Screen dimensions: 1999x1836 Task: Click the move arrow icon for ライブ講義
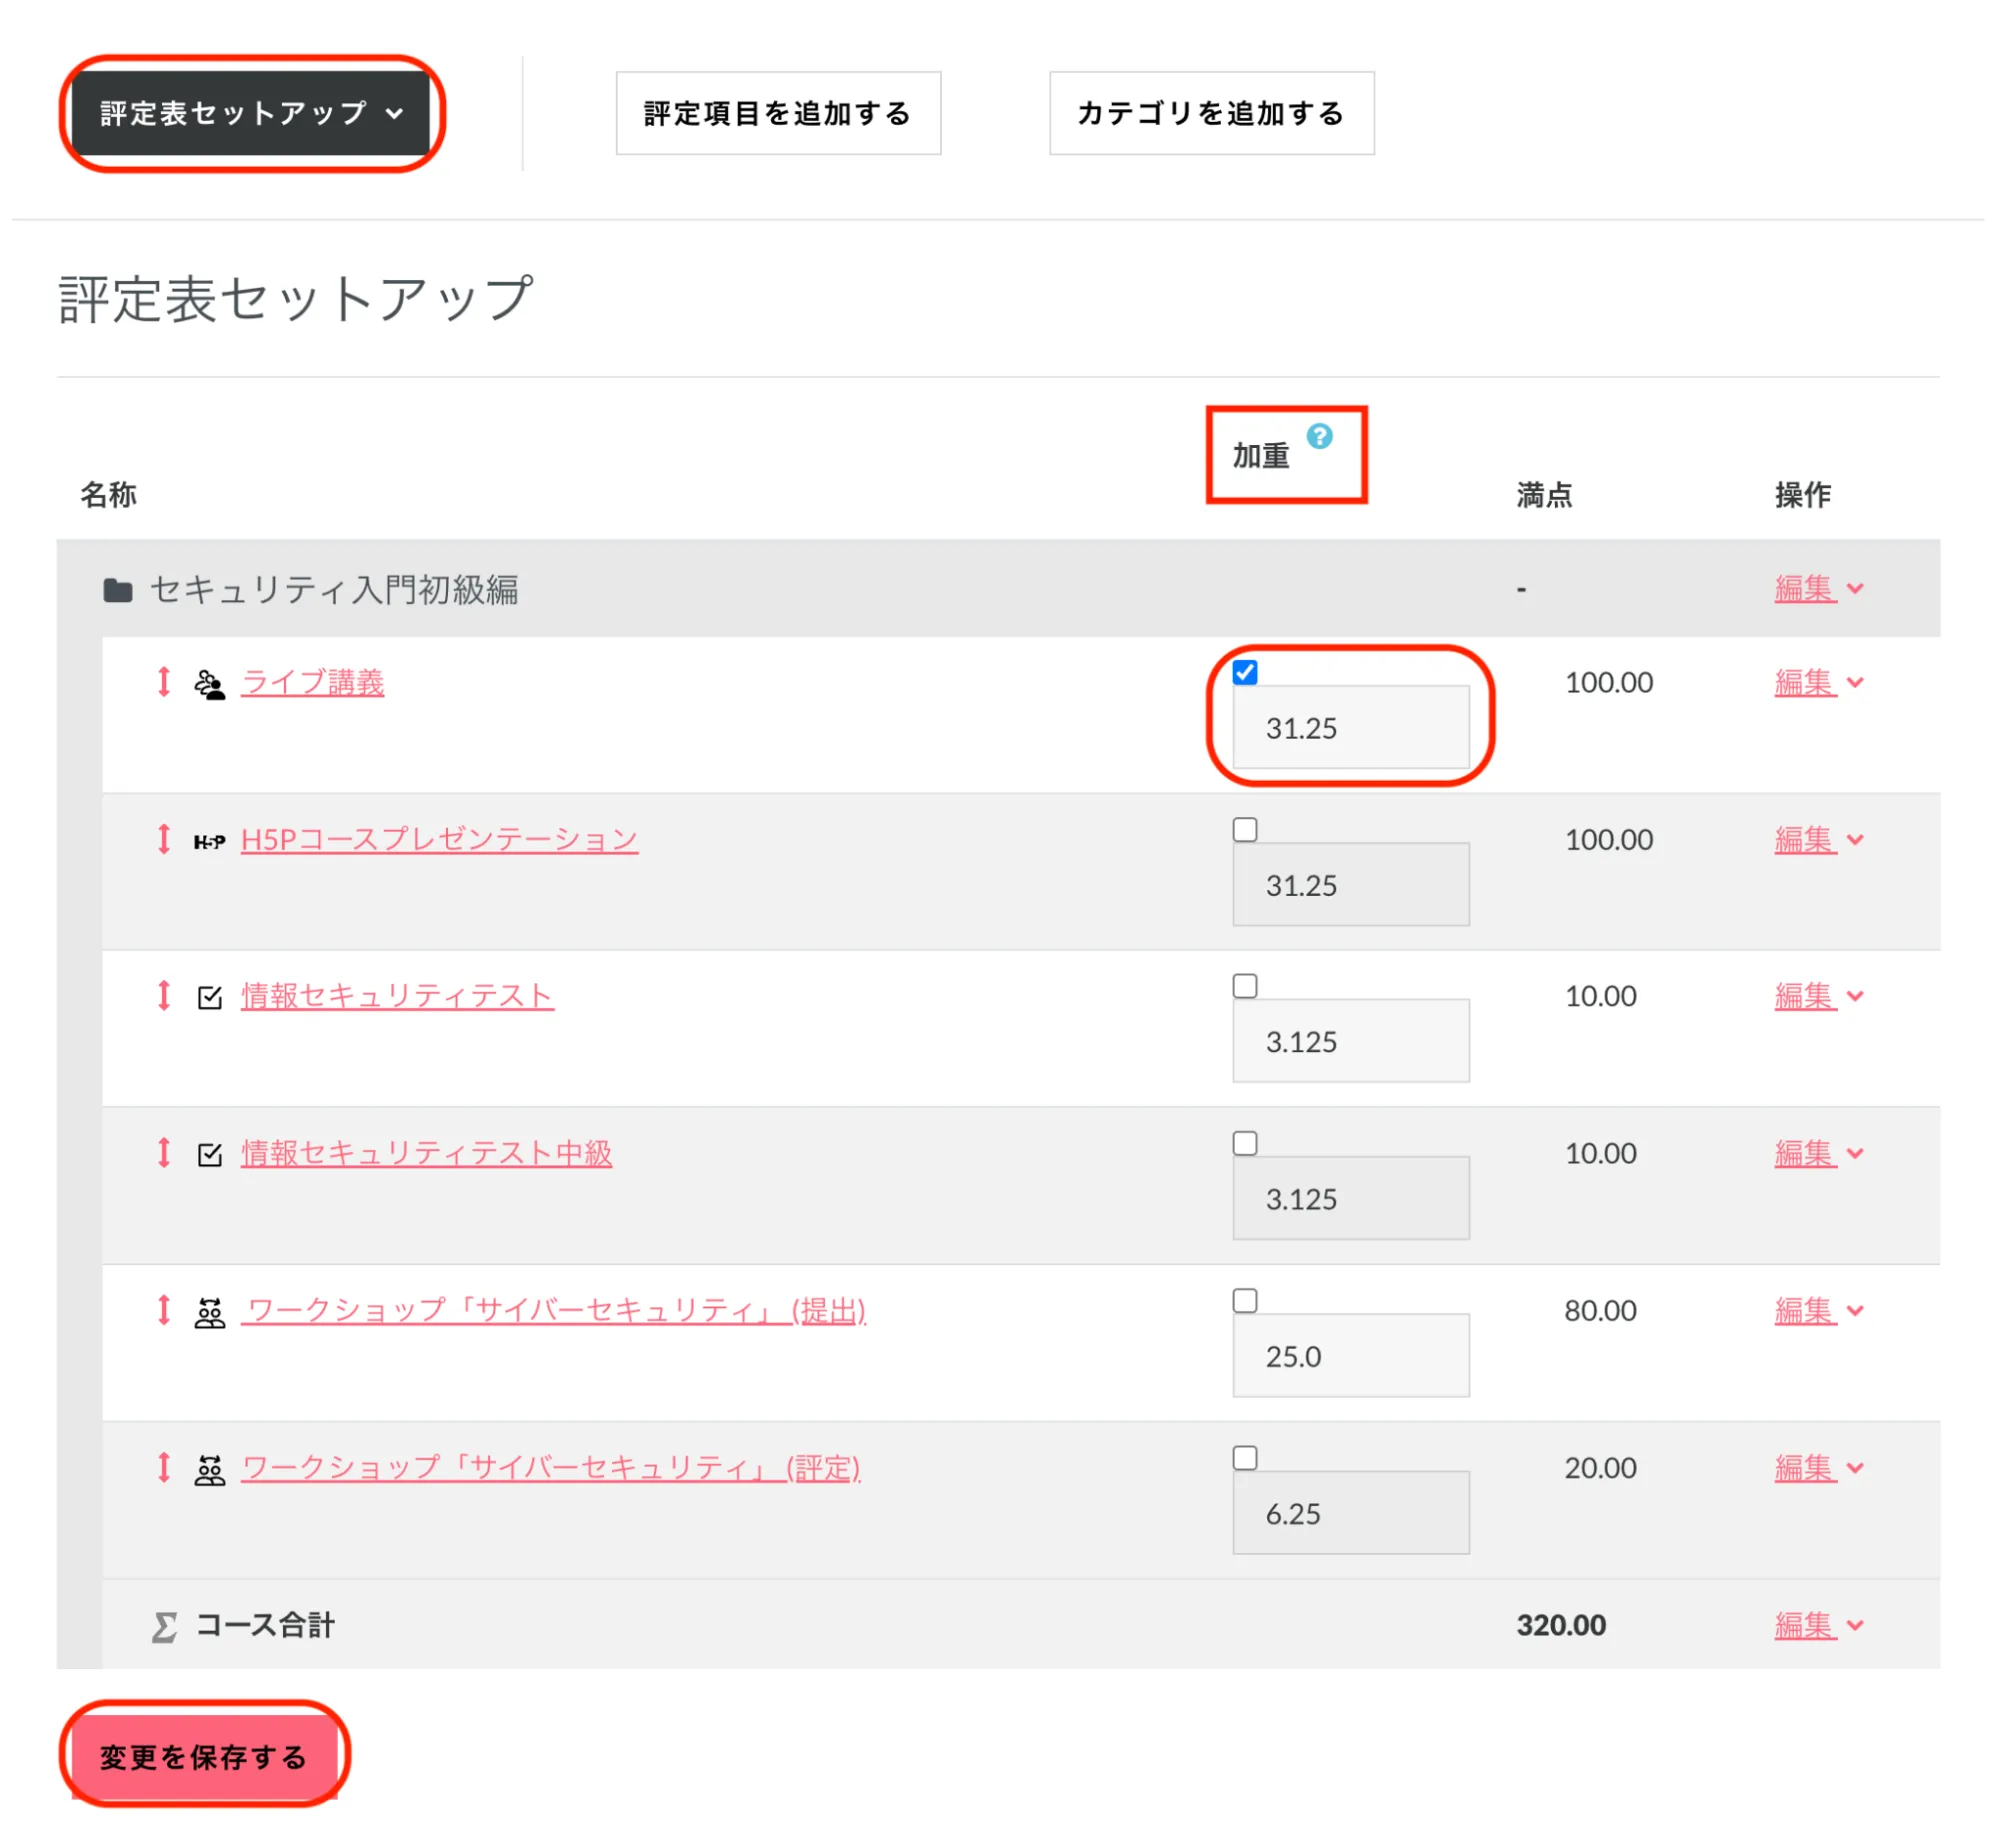pos(164,682)
